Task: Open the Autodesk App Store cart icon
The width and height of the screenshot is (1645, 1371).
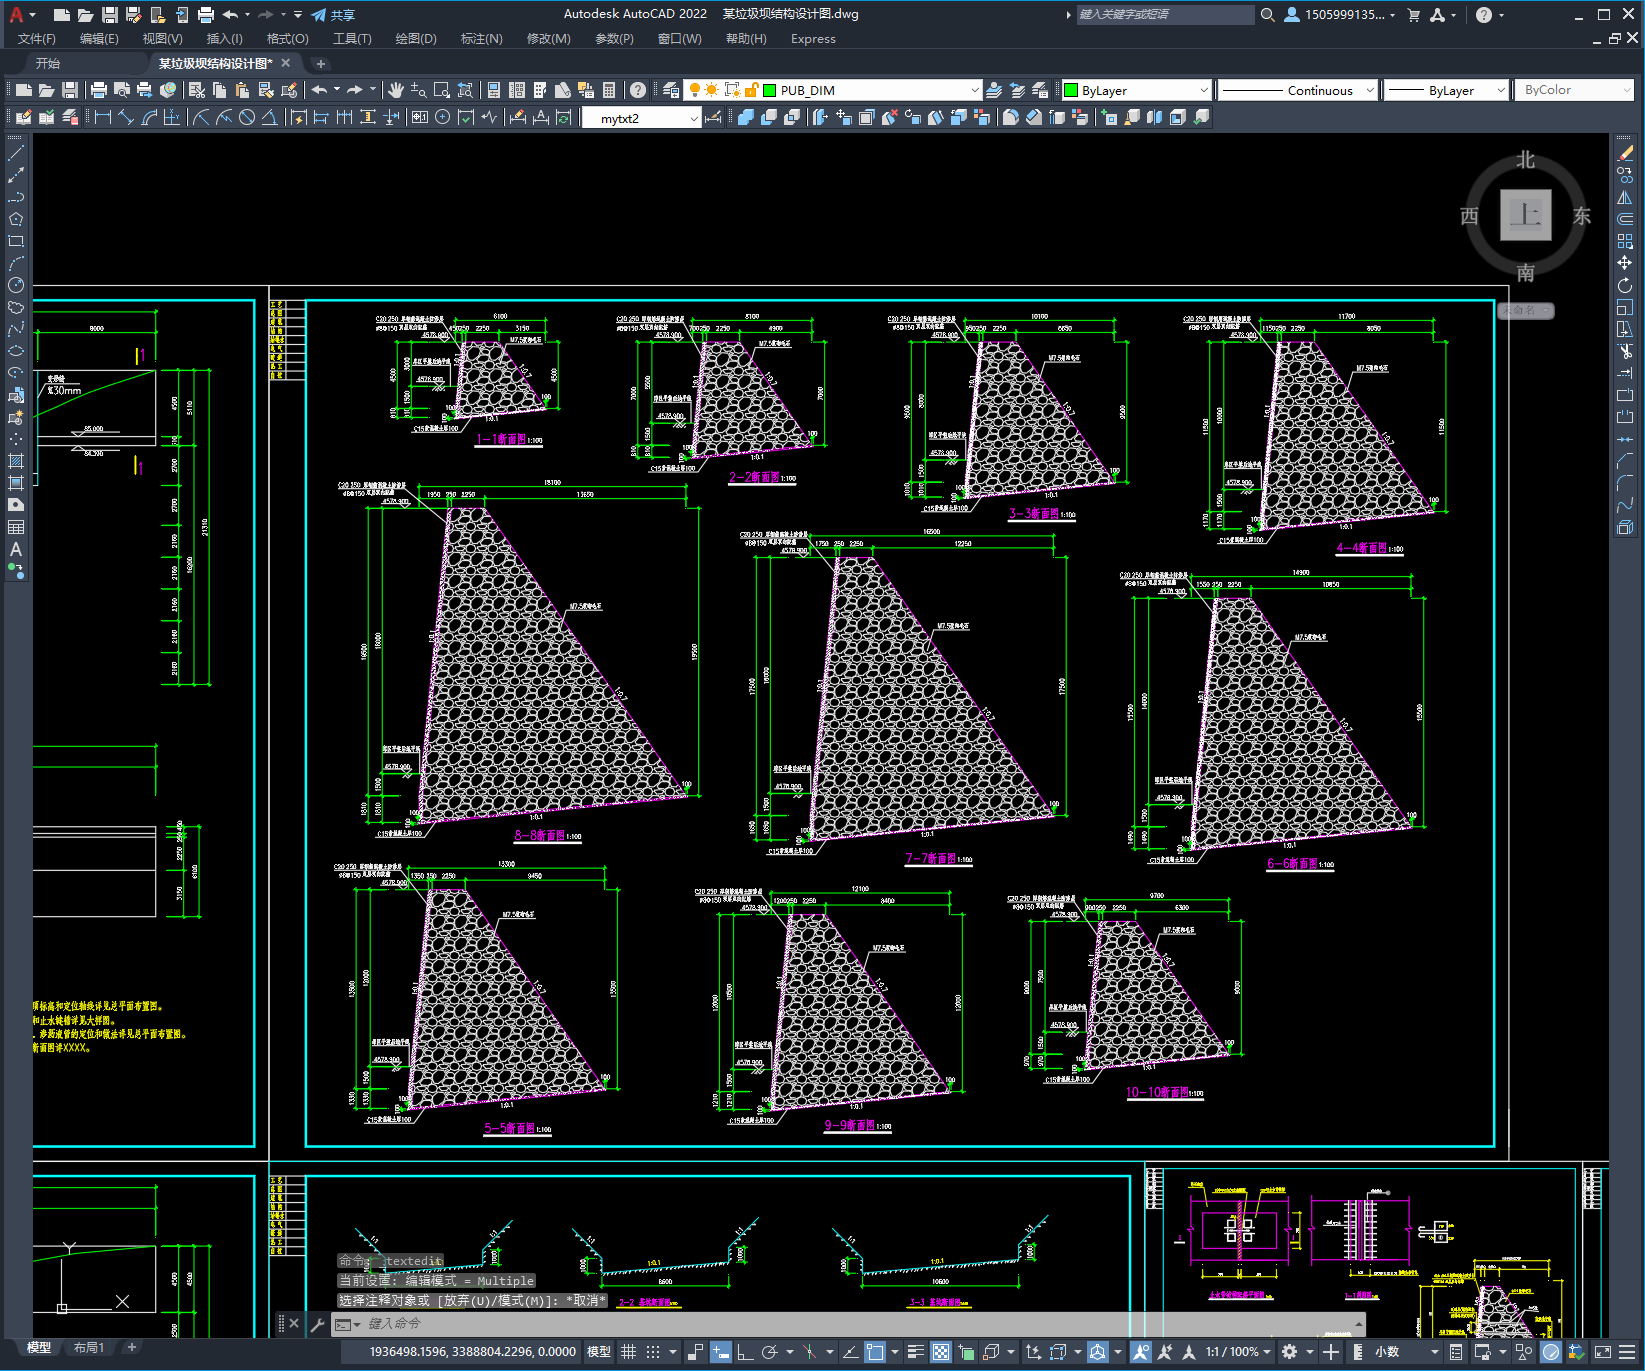Action: [x=1414, y=15]
